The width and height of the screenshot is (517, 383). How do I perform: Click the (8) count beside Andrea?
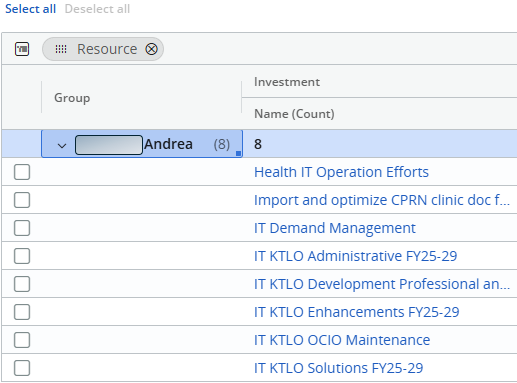pos(222,144)
